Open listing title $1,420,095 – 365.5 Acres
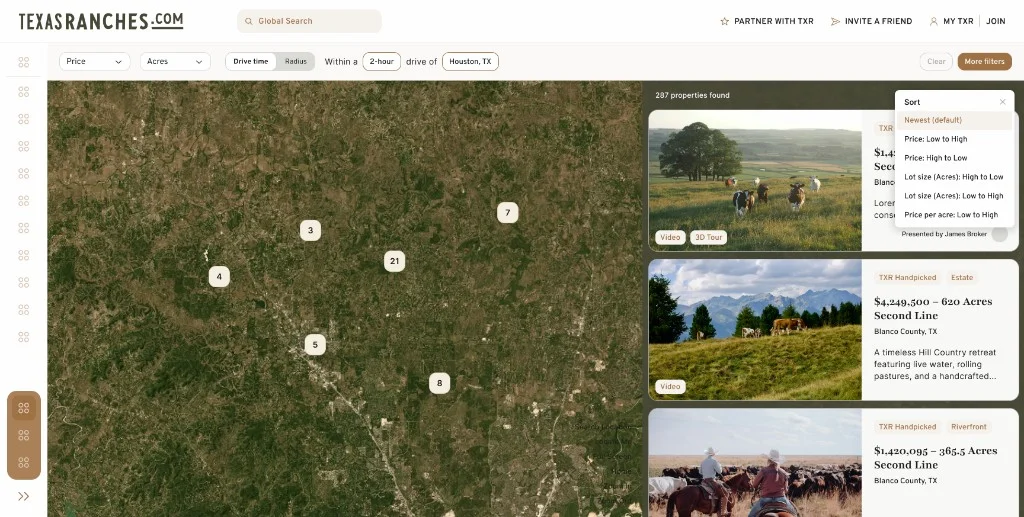 (935, 458)
